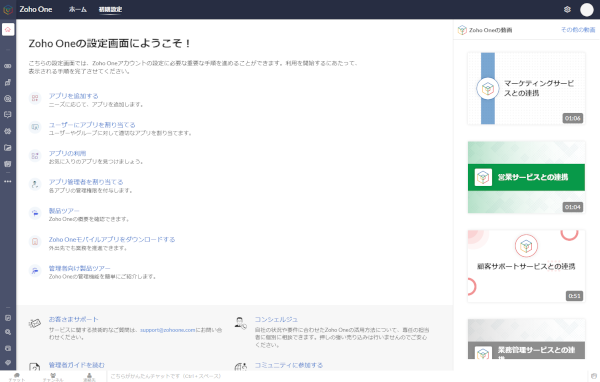Click the support@zohoone.com email link
This screenshot has width=600, height=382.
point(168,330)
